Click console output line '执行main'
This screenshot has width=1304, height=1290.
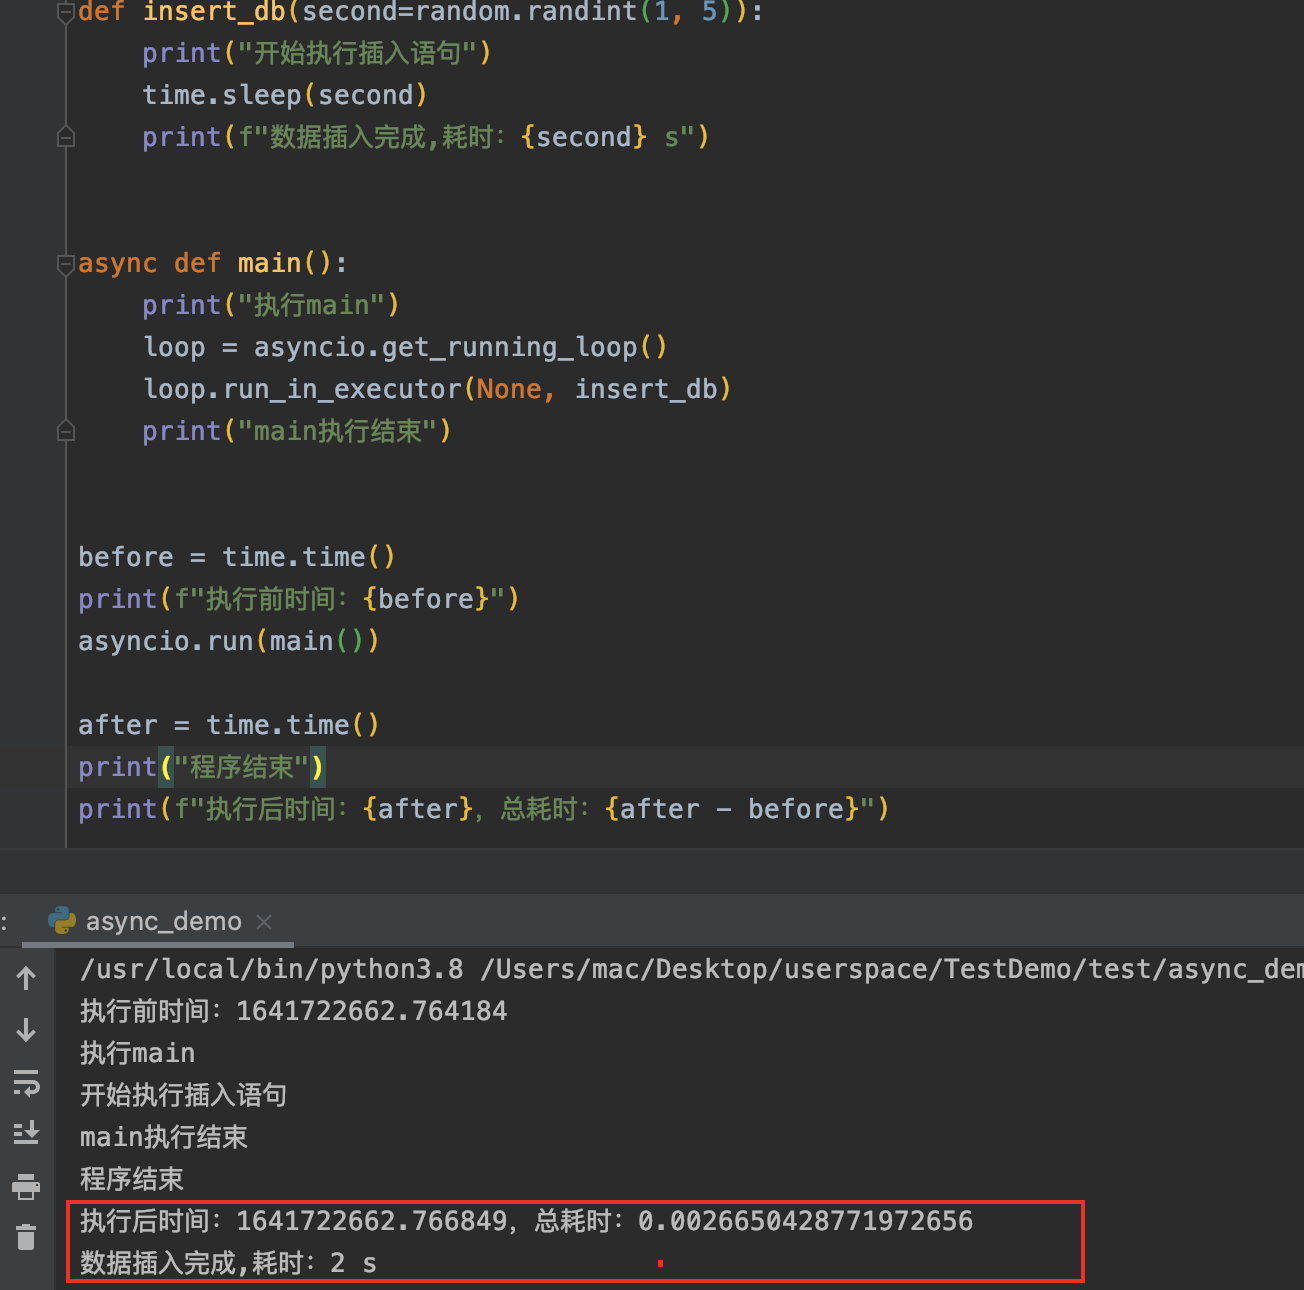pyautogui.click(x=138, y=1053)
